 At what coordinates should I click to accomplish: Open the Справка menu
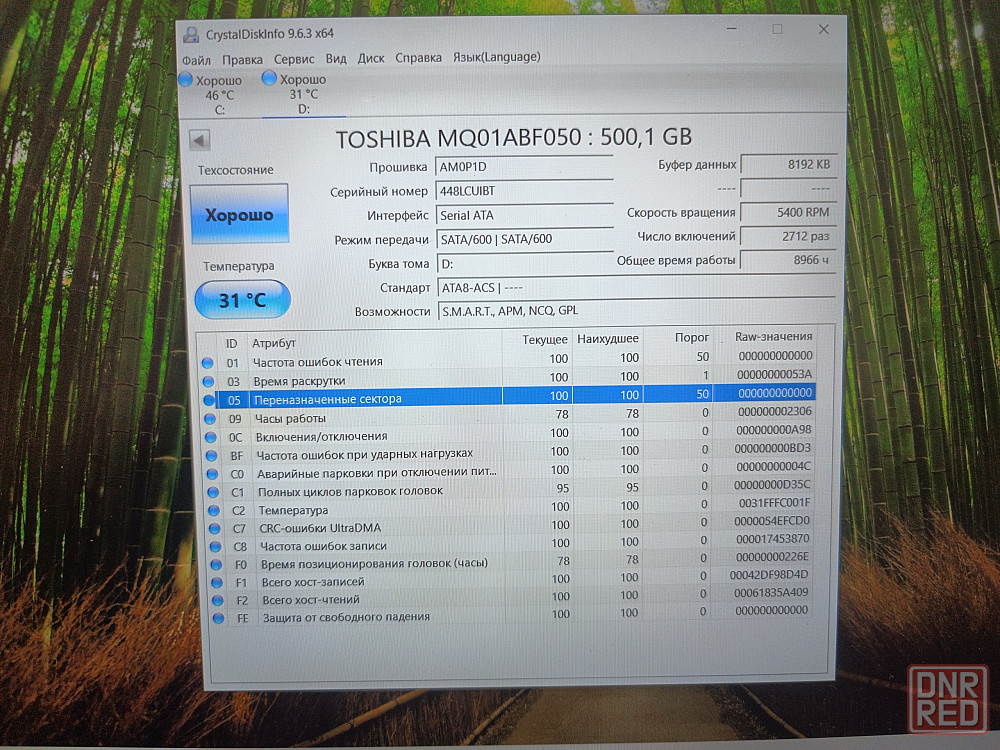click(418, 57)
